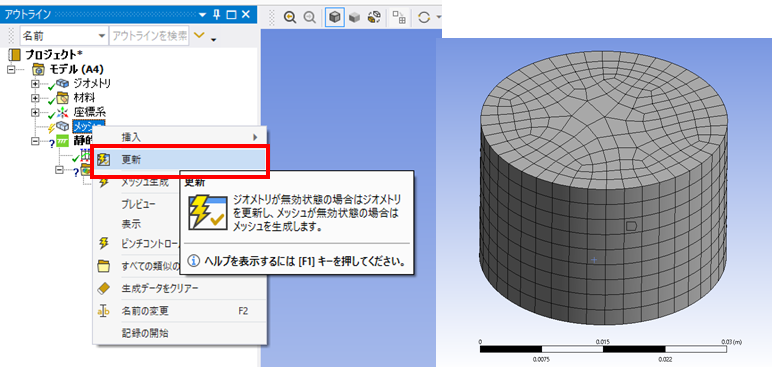Select the 材料 tree item
Image resolution: width=772 pixels, height=367 pixels.
coord(83,97)
